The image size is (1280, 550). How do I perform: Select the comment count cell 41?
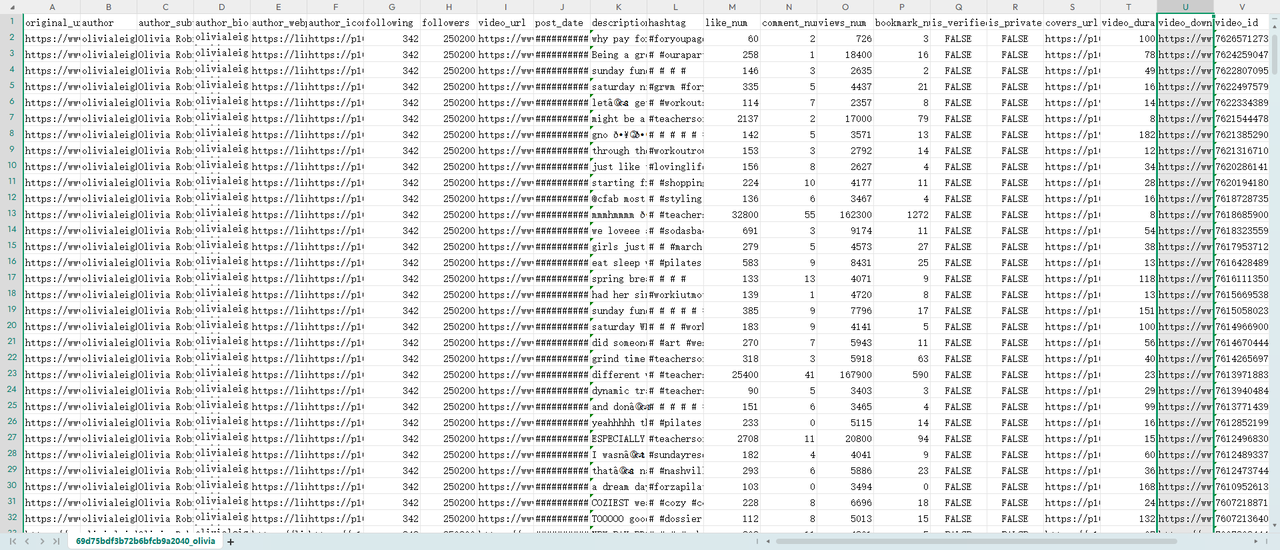788,374
